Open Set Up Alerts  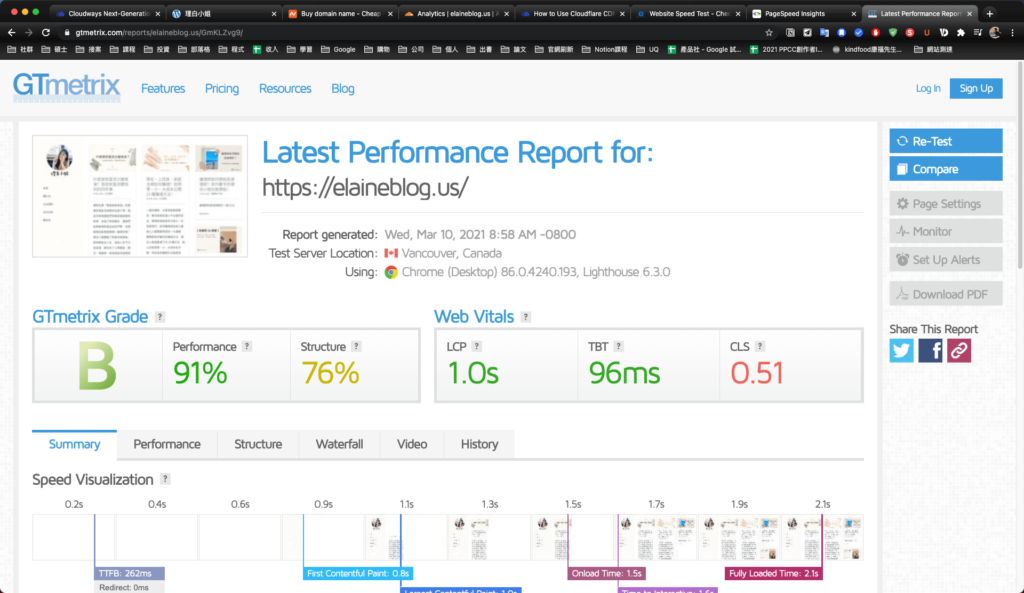(x=946, y=259)
